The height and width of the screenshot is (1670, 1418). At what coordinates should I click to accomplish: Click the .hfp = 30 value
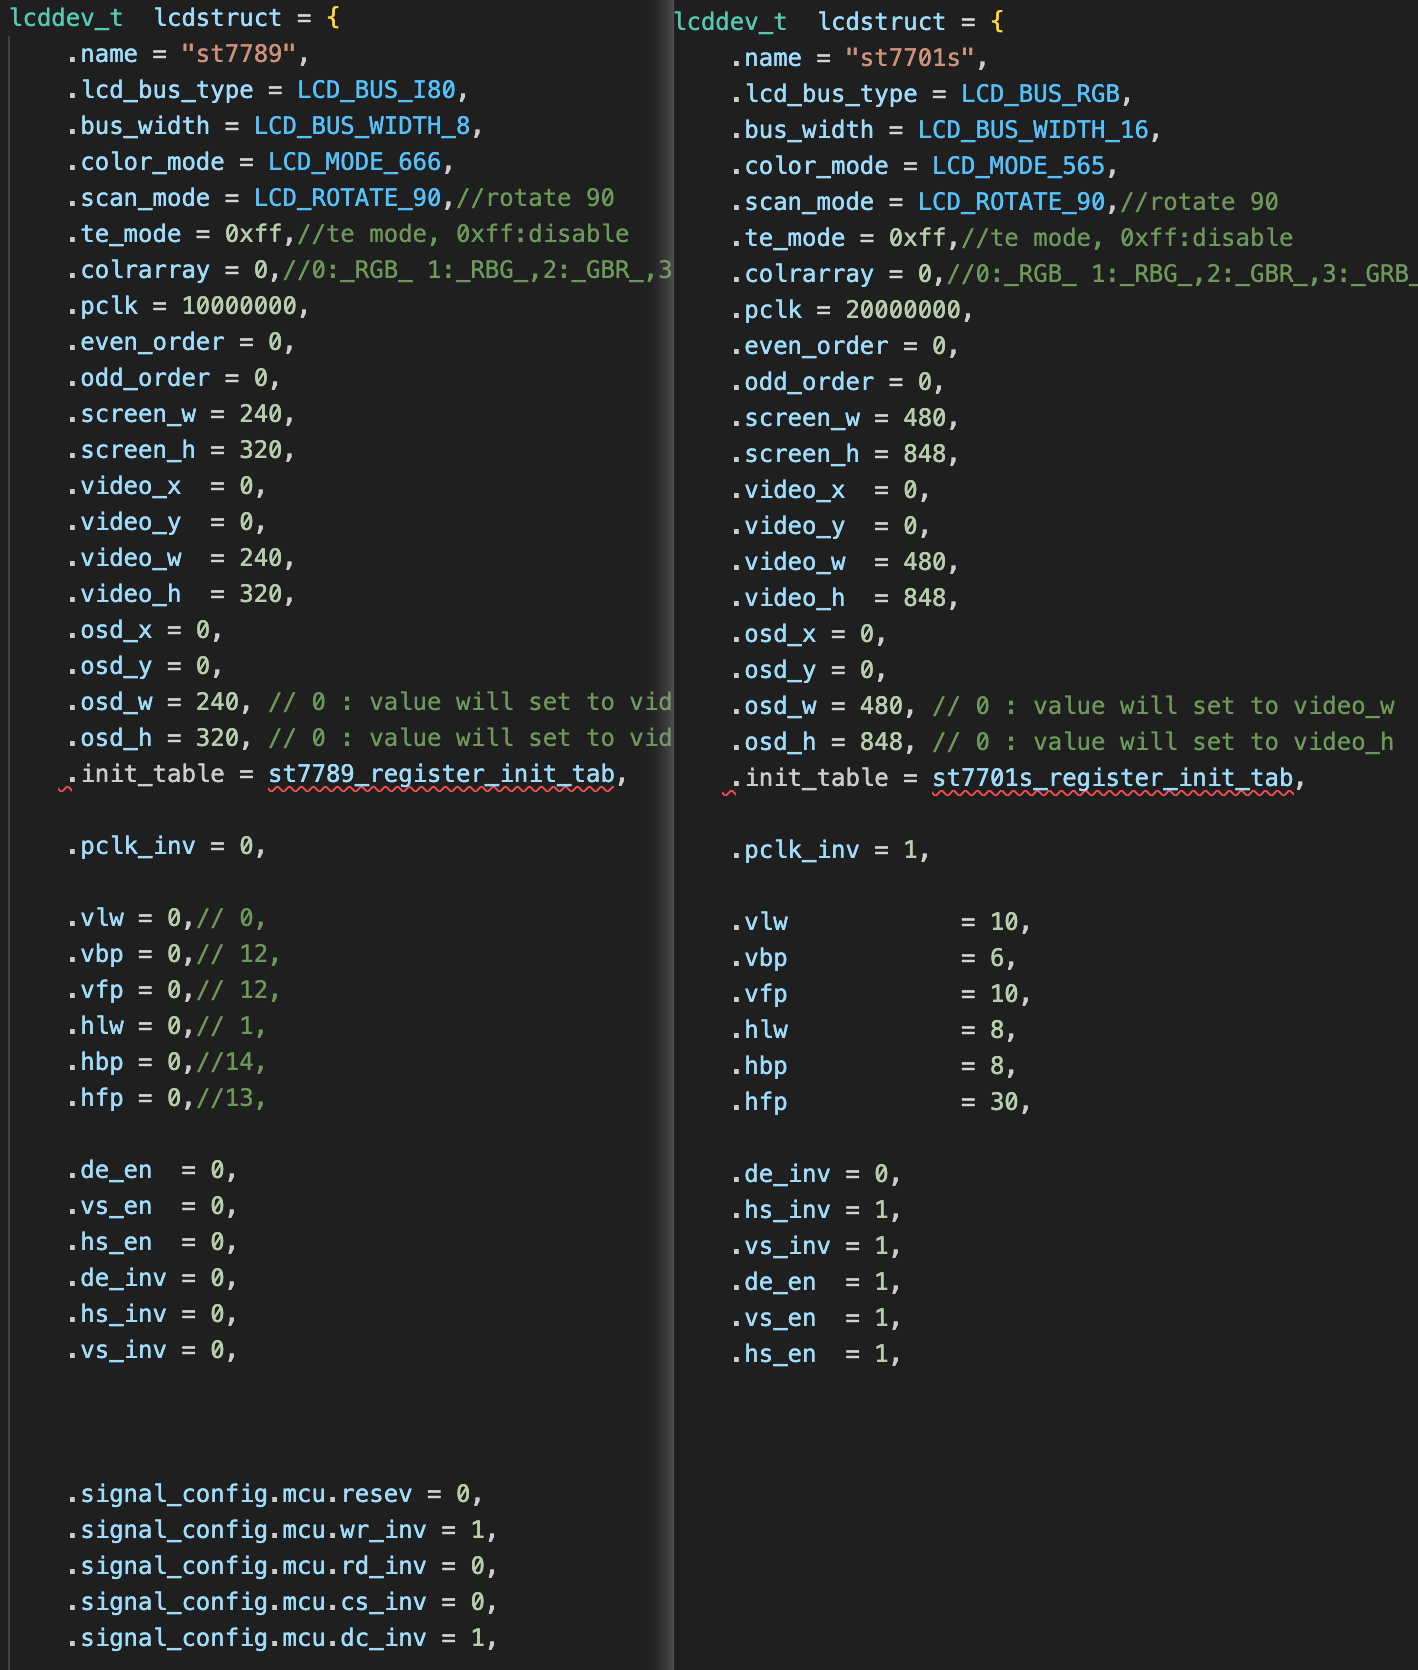click(1004, 1102)
